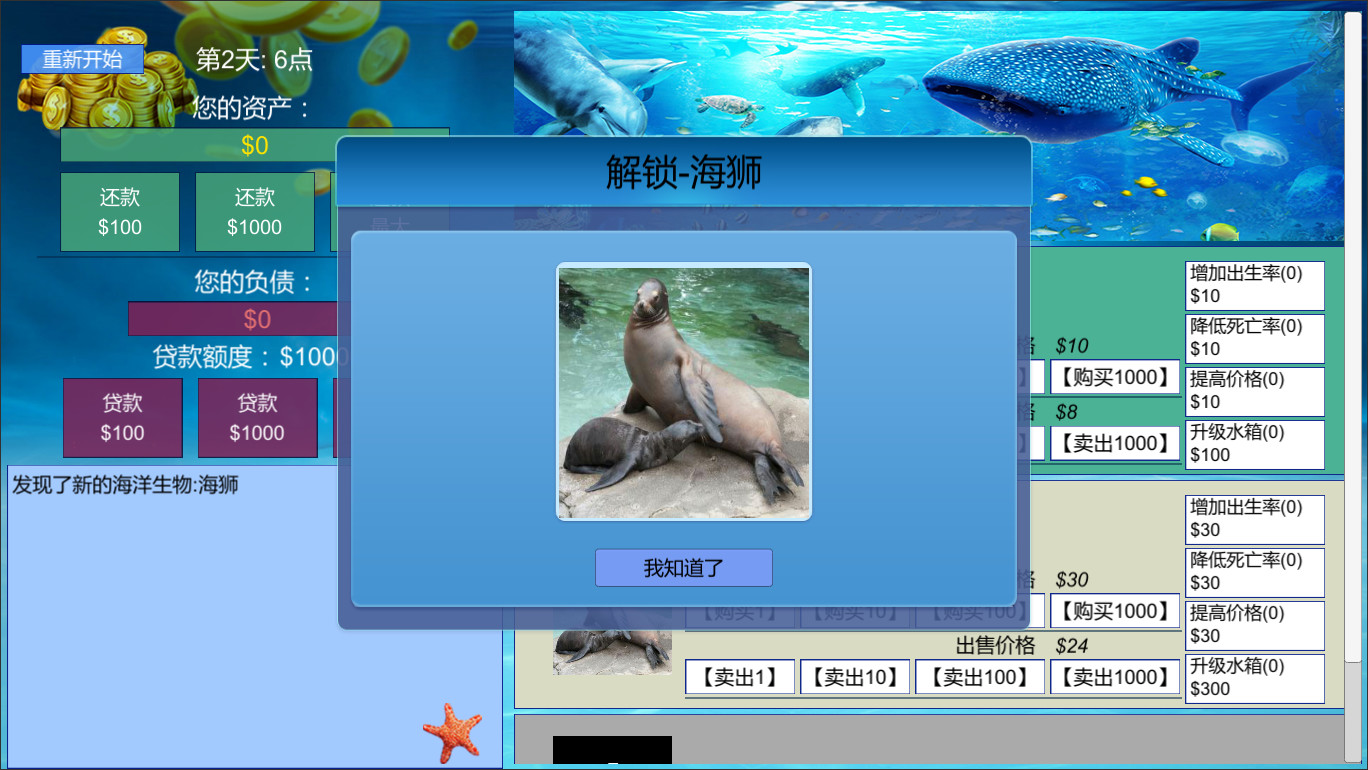Buy 提高价格(0) upgrade costing $10
The image size is (1368, 770).
pos(1255,391)
